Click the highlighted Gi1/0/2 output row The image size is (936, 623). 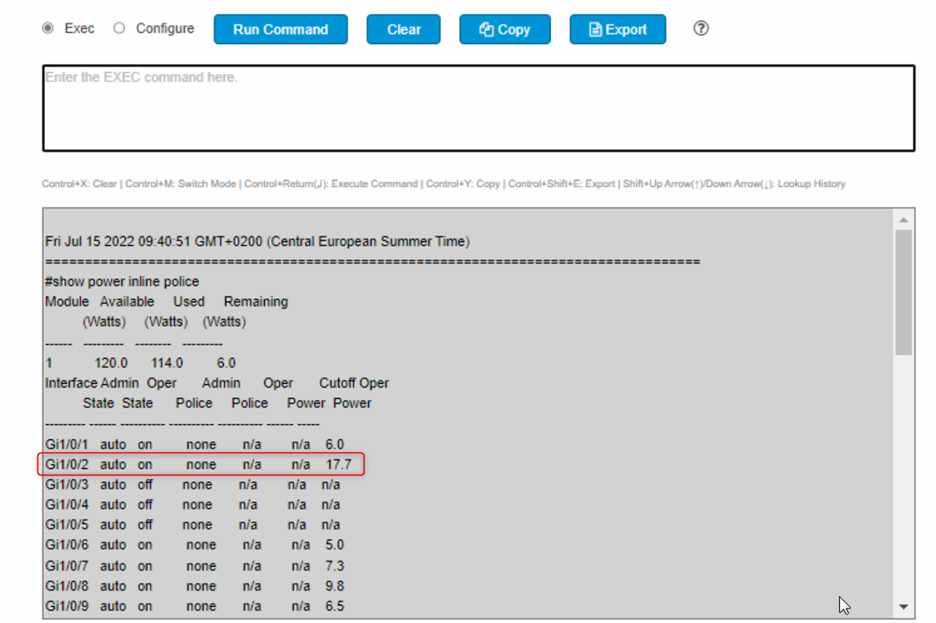pyautogui.click(x=200, y=464)
